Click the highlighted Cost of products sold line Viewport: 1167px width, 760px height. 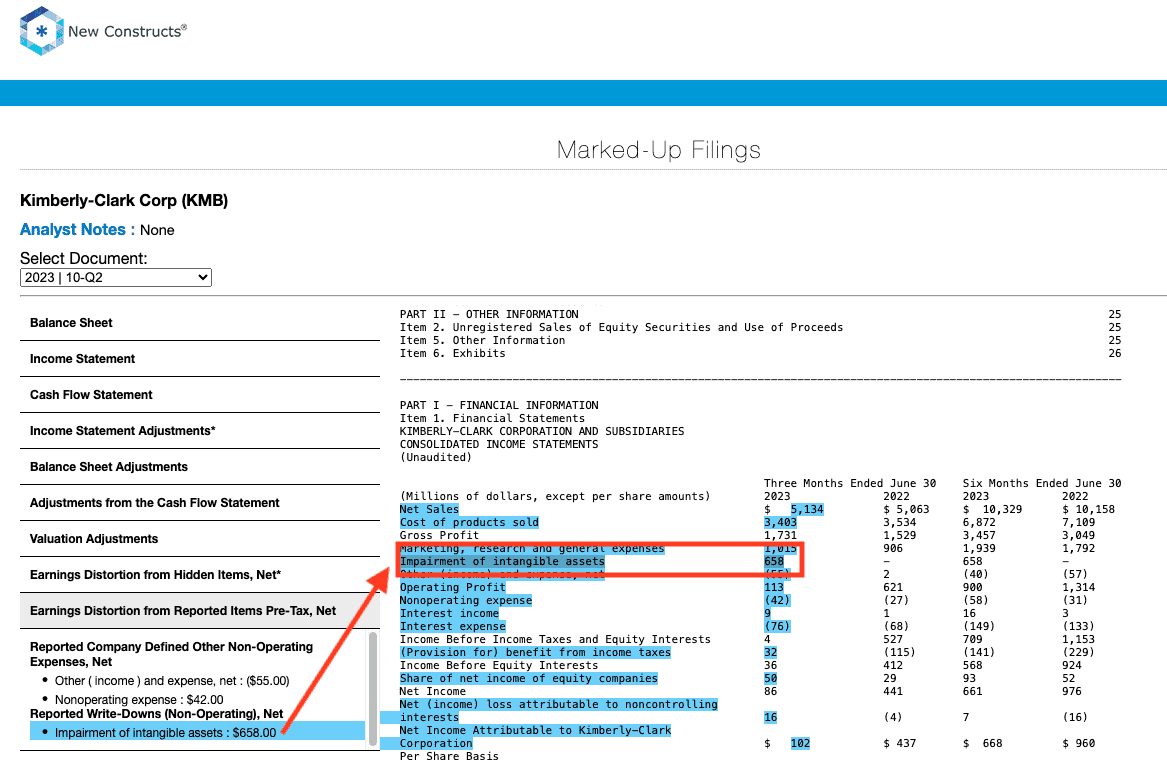pos(469,523)
